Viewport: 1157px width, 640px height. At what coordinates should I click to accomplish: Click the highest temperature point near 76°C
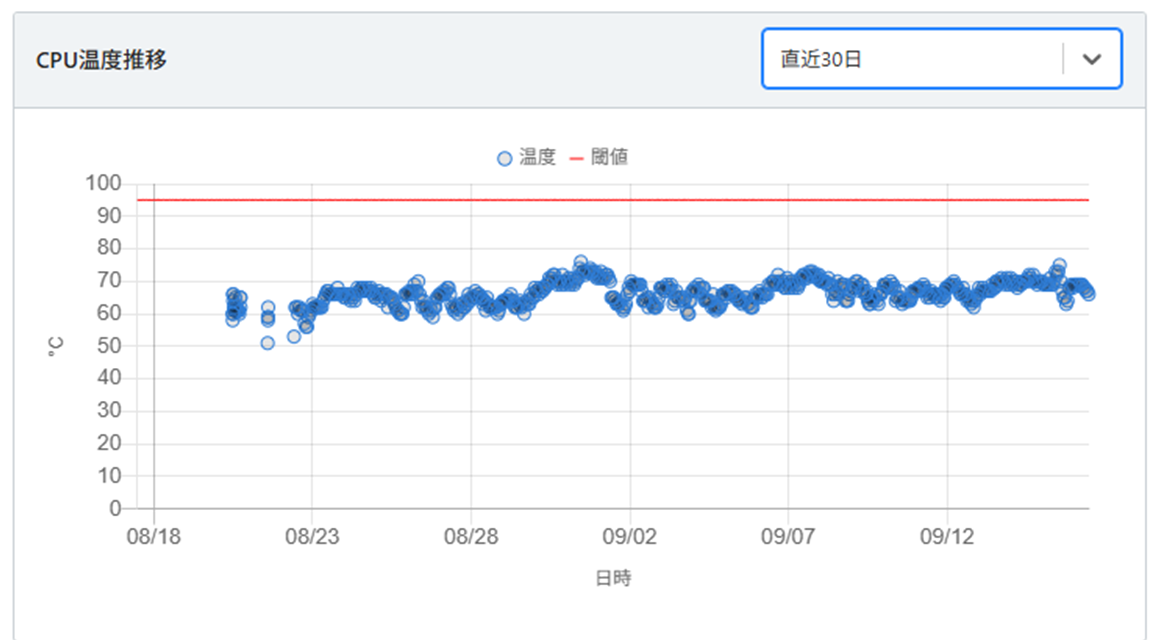[580, 262]
